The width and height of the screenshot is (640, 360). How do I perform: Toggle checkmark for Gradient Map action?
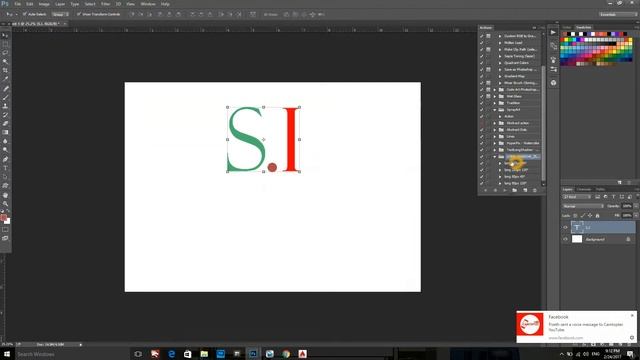pyautogui.click(x=482, y=76)
